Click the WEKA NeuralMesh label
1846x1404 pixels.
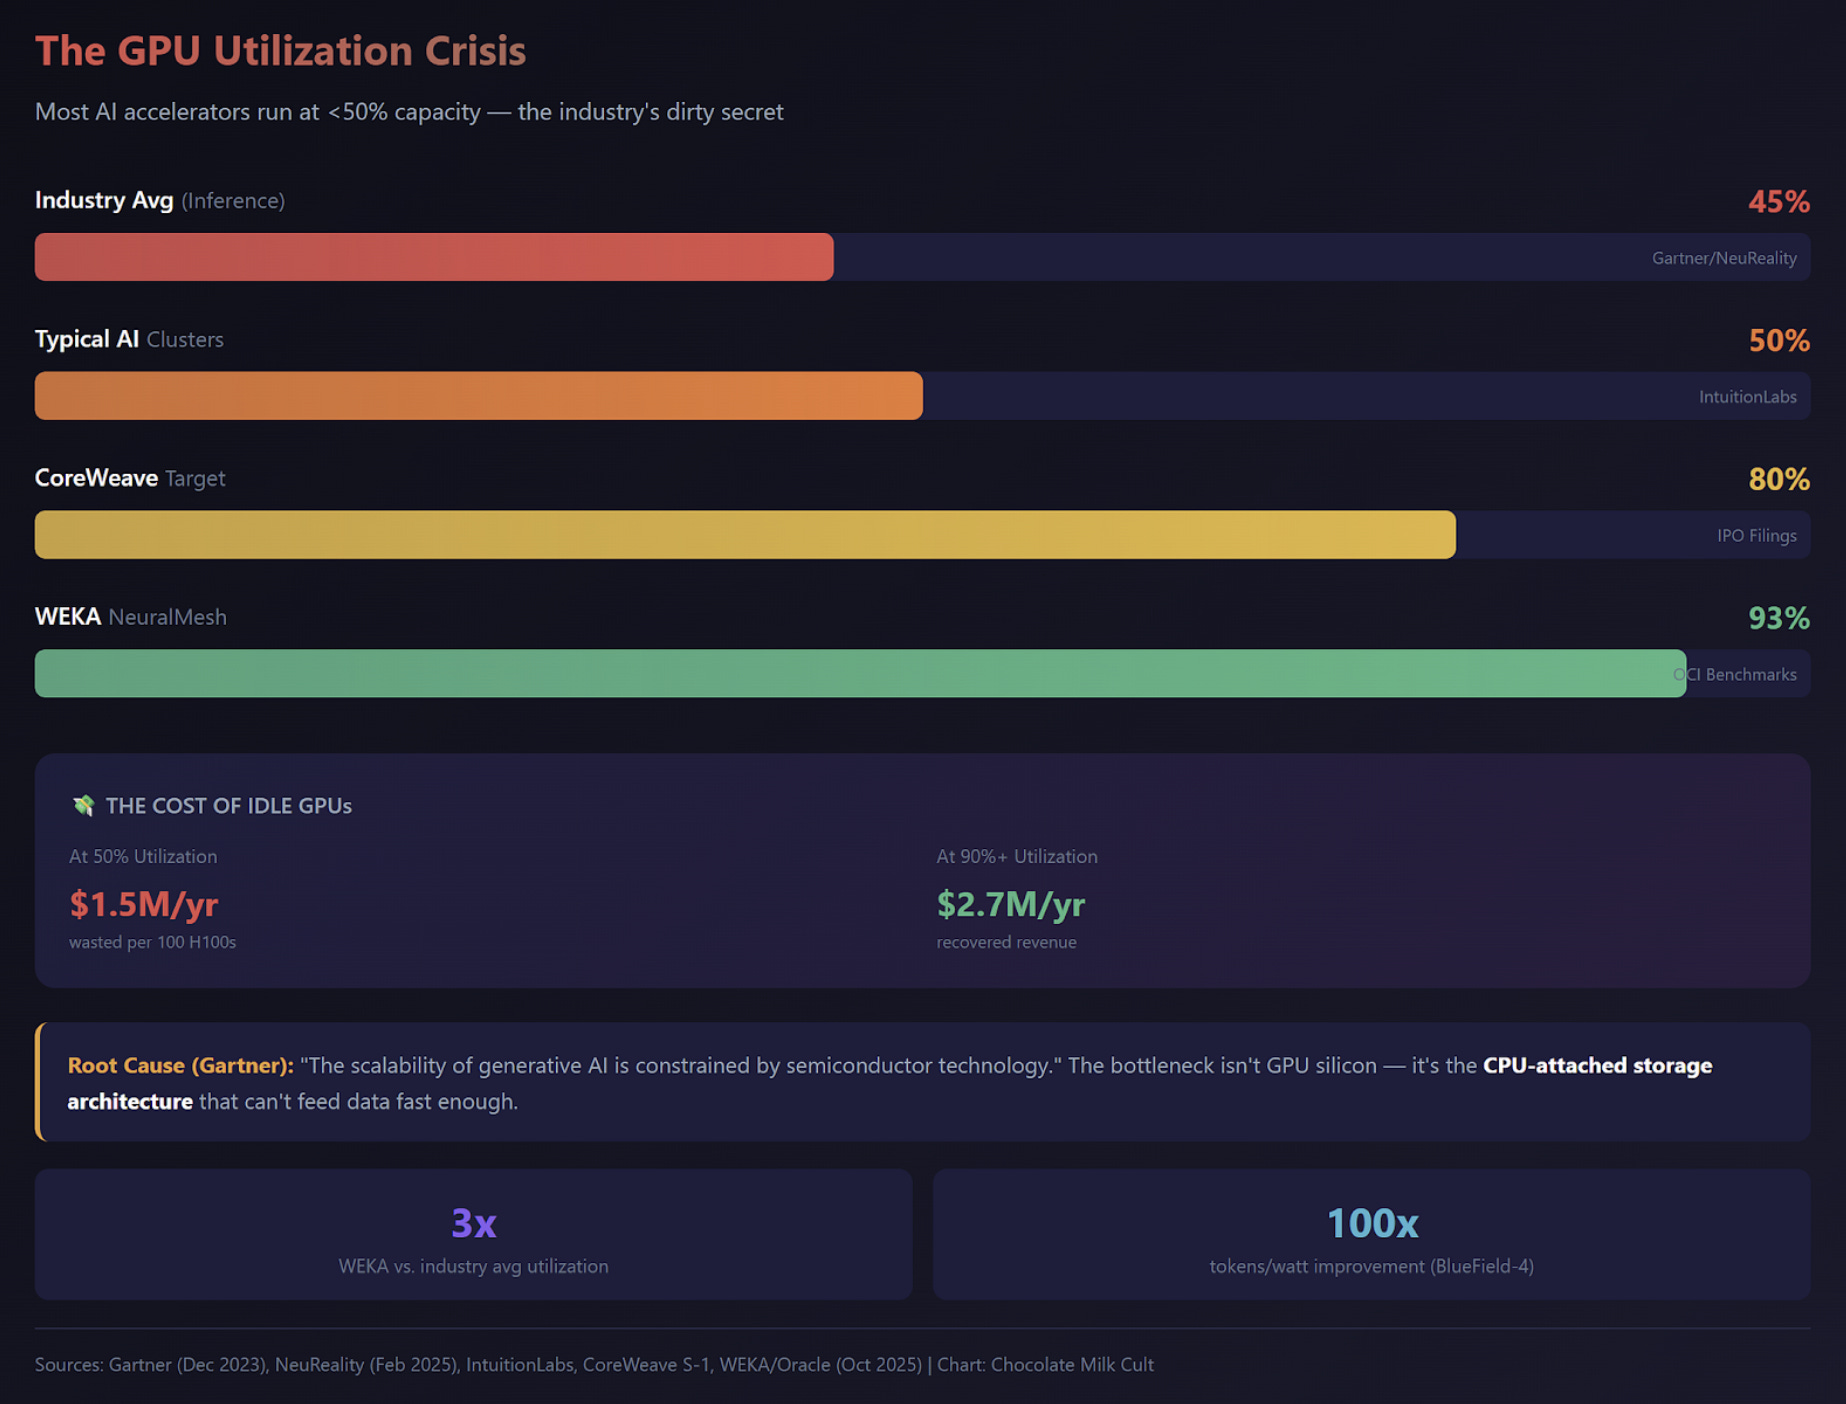click(x=131, y=617)
